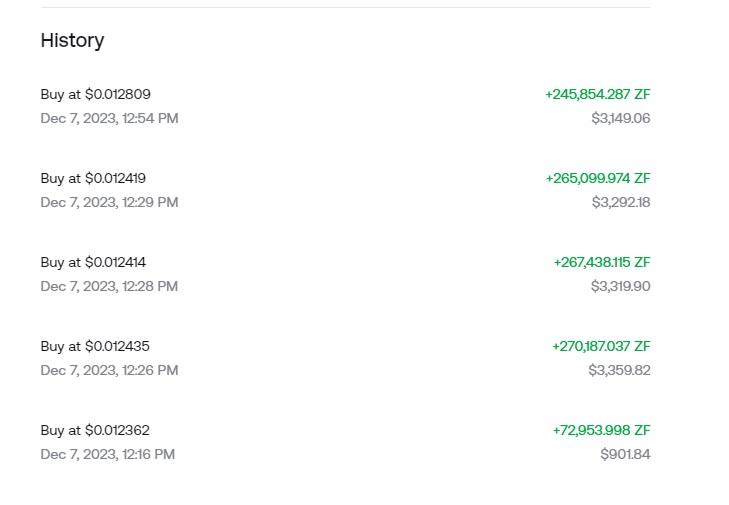The height and width of the screenshot is (505, 729).
Task: Click the 12:29 PM transaction date
Action: (109, 202)
